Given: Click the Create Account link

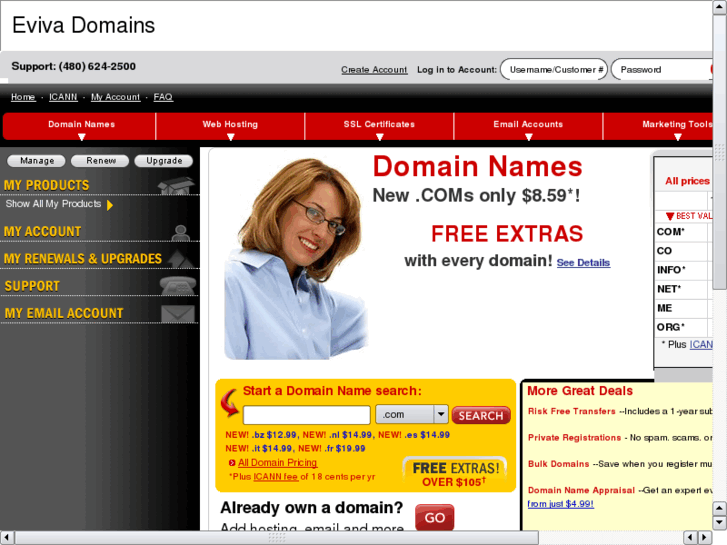Looking at the screenshot, I should (374, 70).
